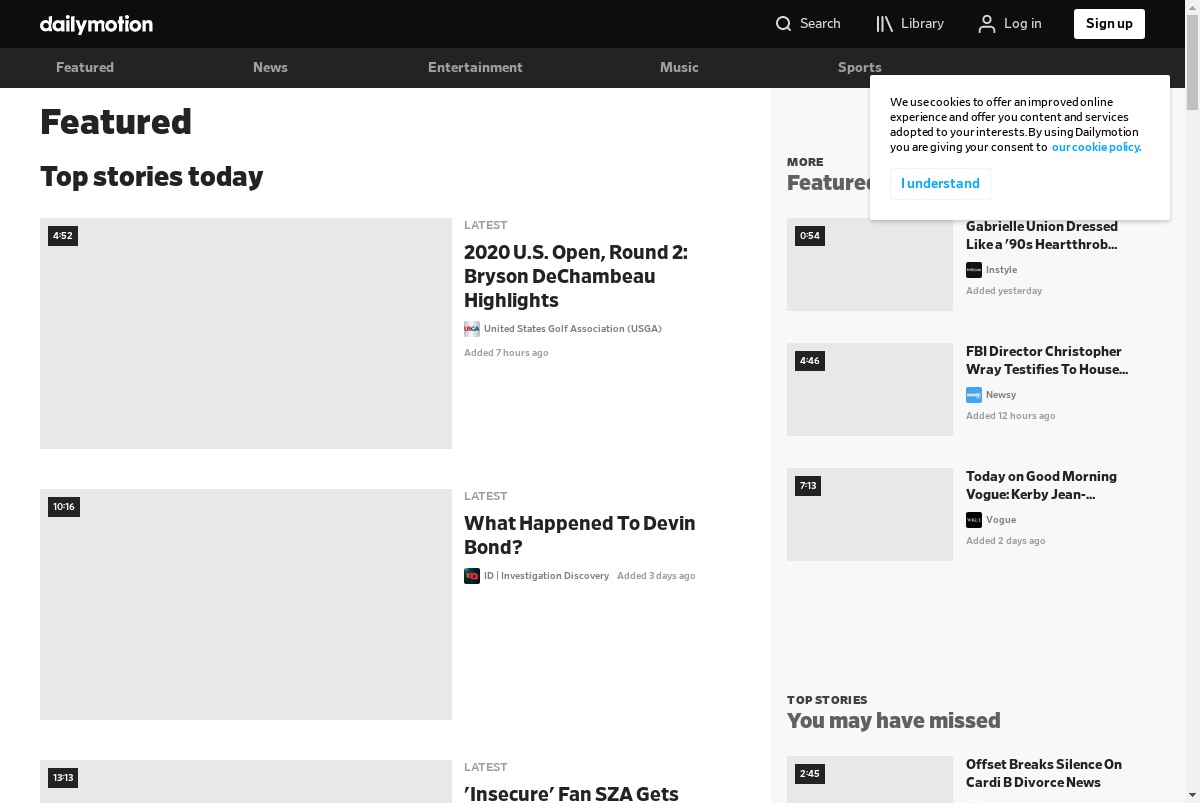This screenshot has width=1200, height=803.
Task: Open the 'Insecure' Fan SZA headline
Action: point(571,793)
